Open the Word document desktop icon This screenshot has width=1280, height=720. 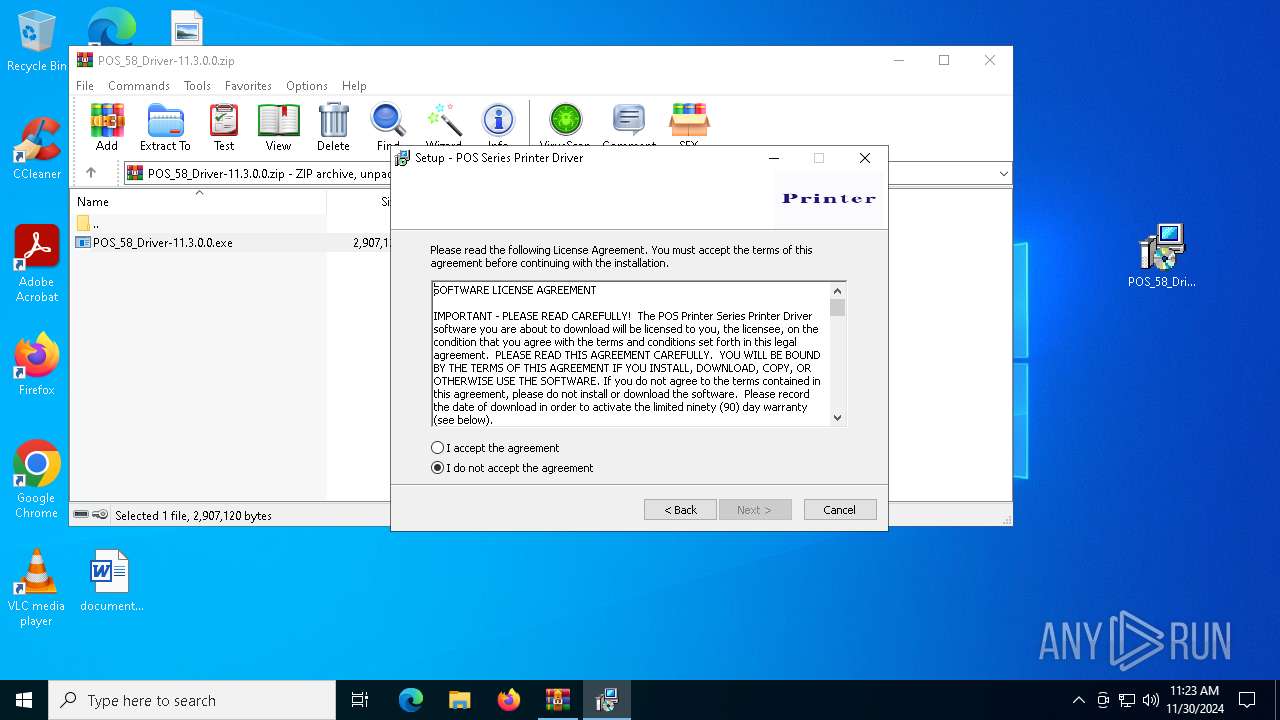coord(111,581)
